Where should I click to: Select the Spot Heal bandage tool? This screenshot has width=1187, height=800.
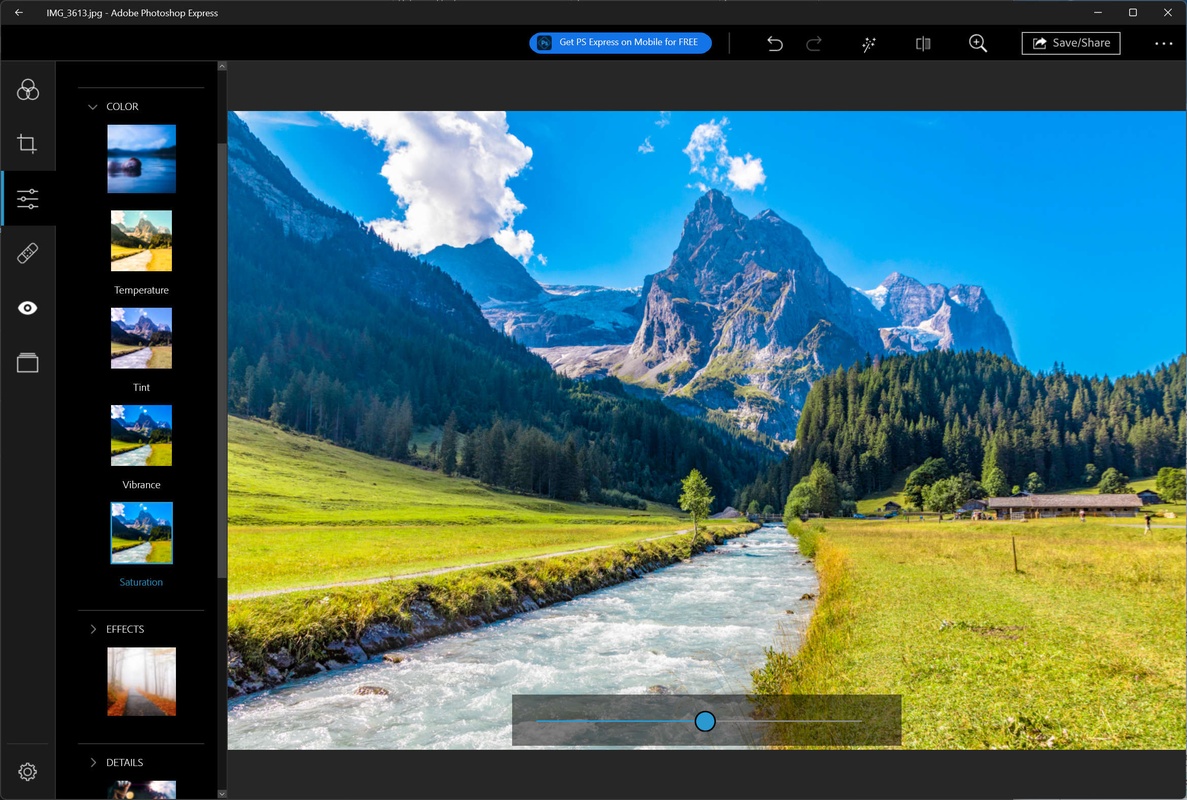(x=28, y=253)
